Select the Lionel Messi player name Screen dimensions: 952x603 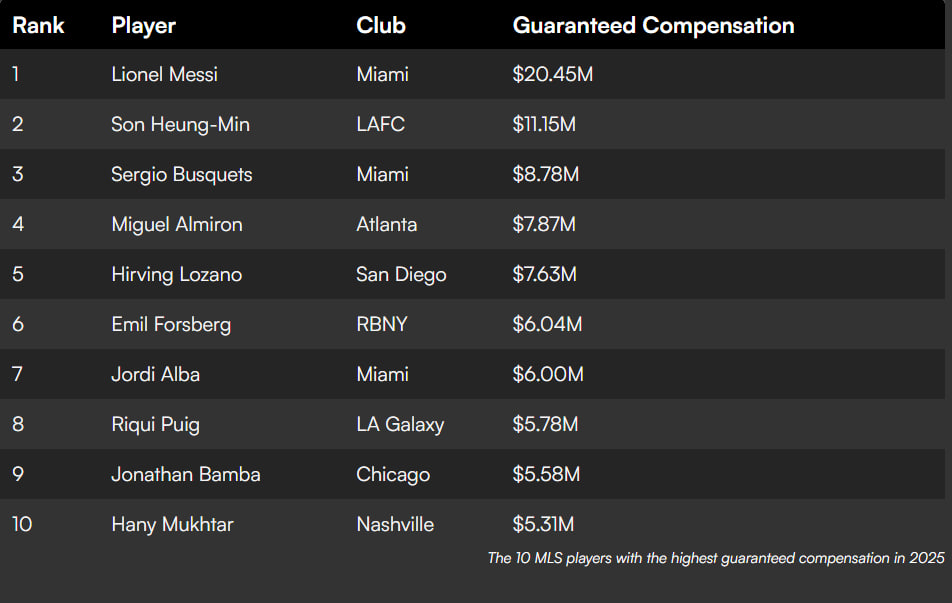(164, 75)
